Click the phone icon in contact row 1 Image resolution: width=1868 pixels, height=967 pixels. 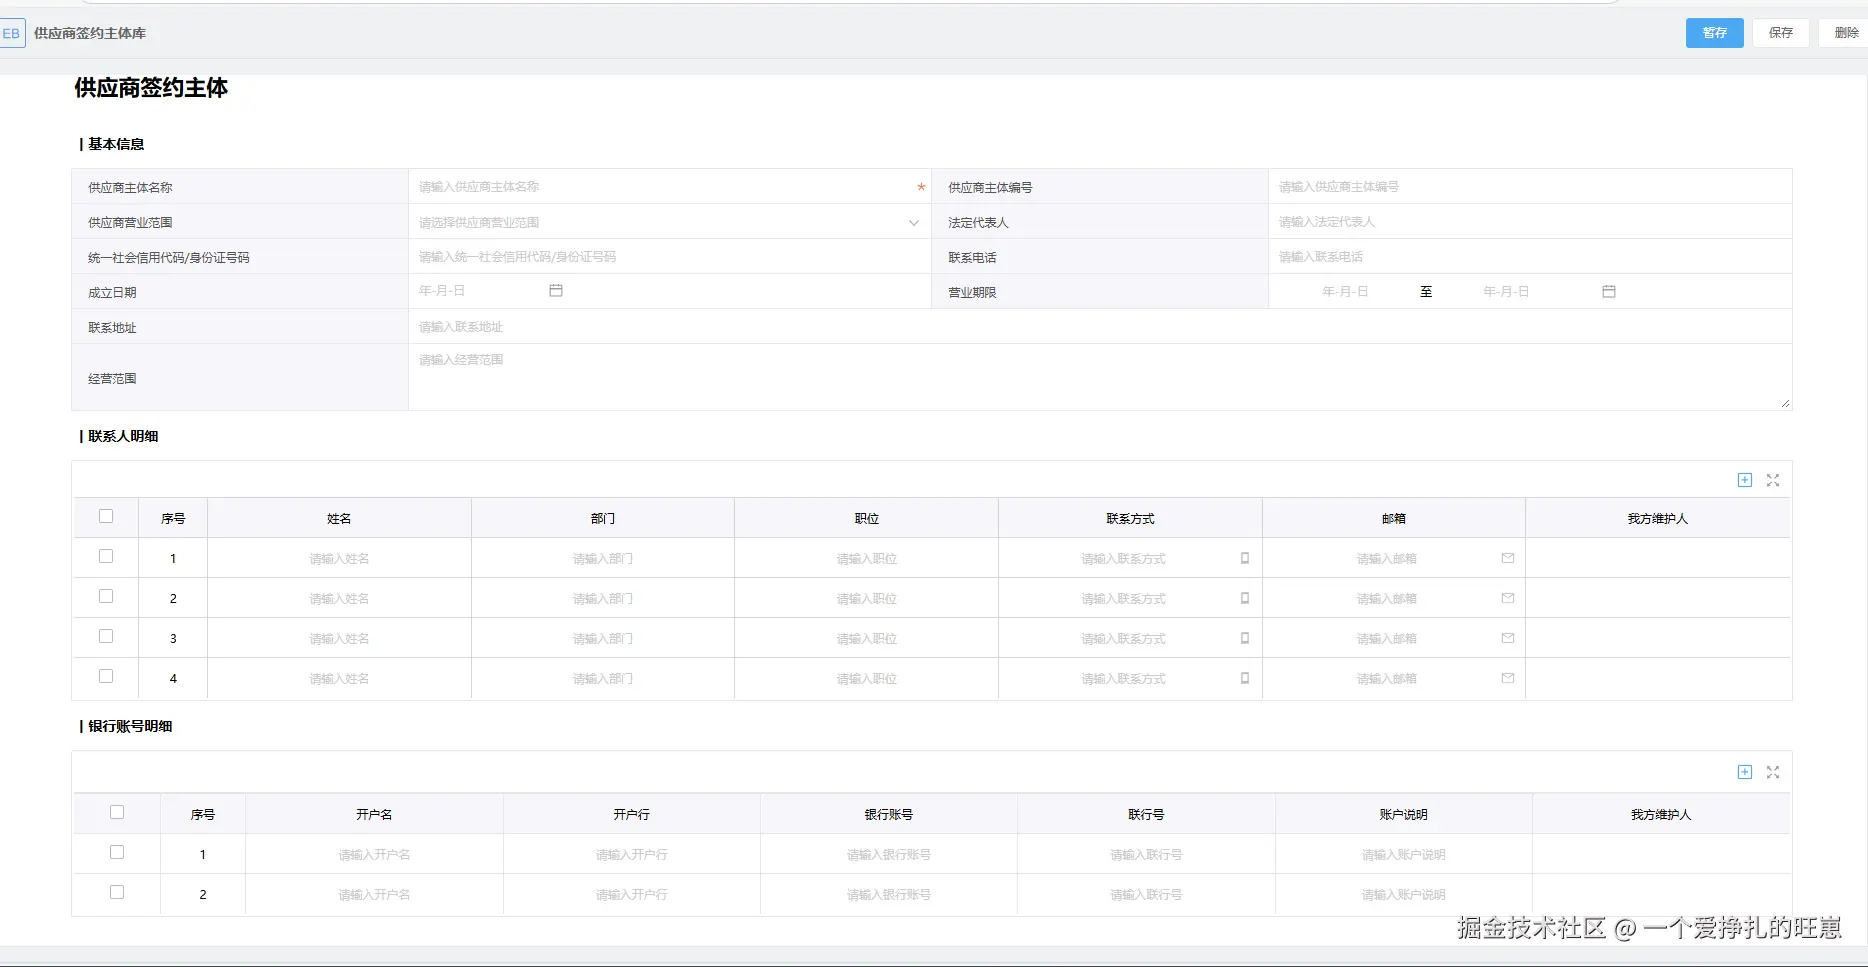tap(1245, 558)
